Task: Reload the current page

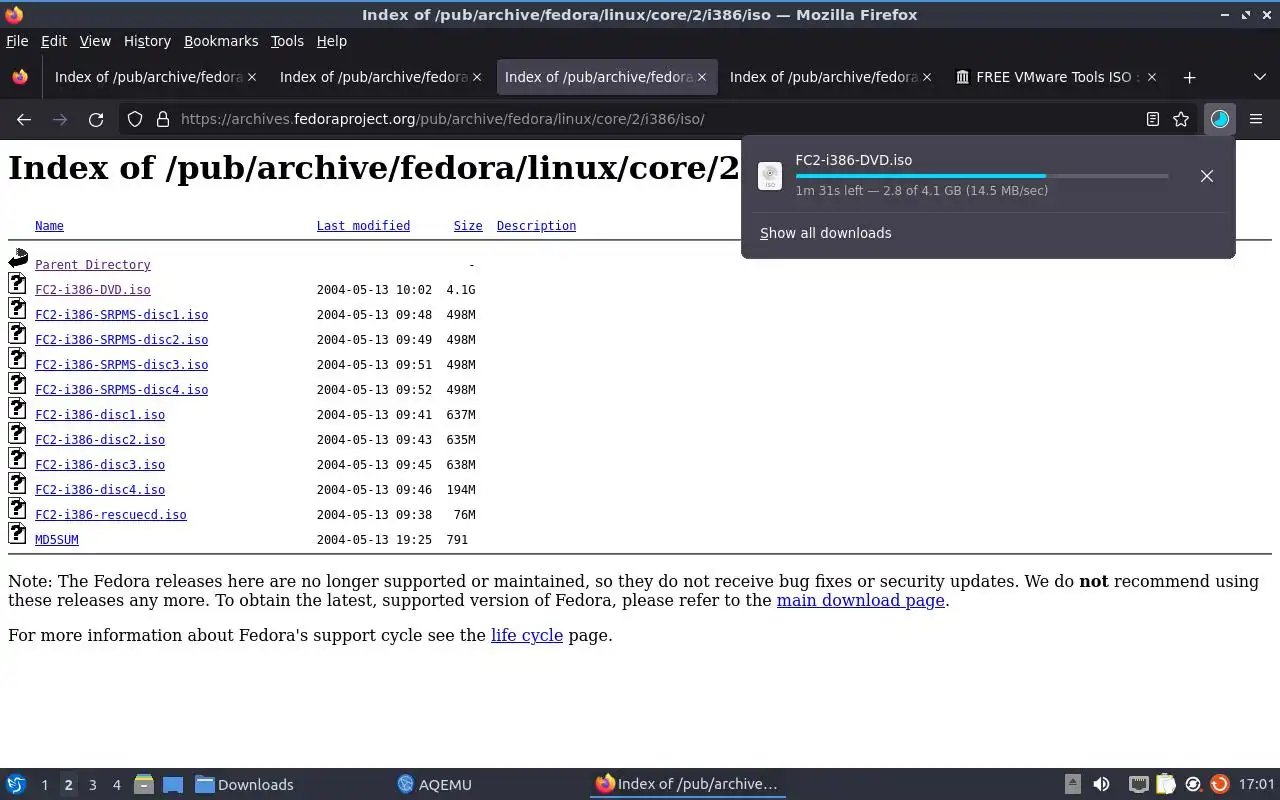Action: [x=96, y=119]
